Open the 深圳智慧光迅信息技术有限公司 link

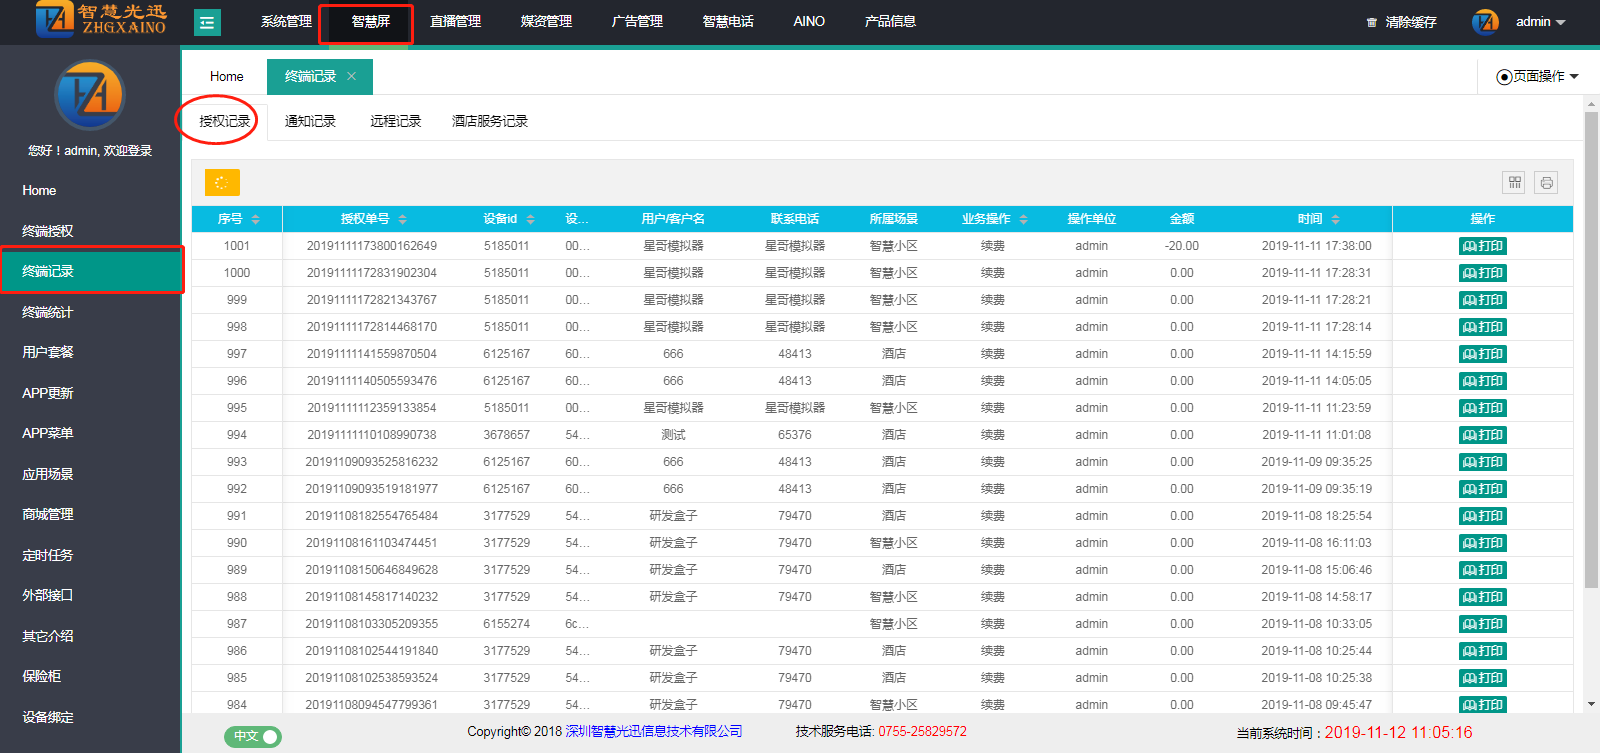point(654,731)
